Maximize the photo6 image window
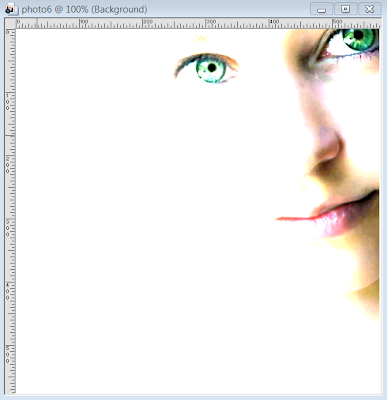Screen dimensions: 387x400 (345, 9)
